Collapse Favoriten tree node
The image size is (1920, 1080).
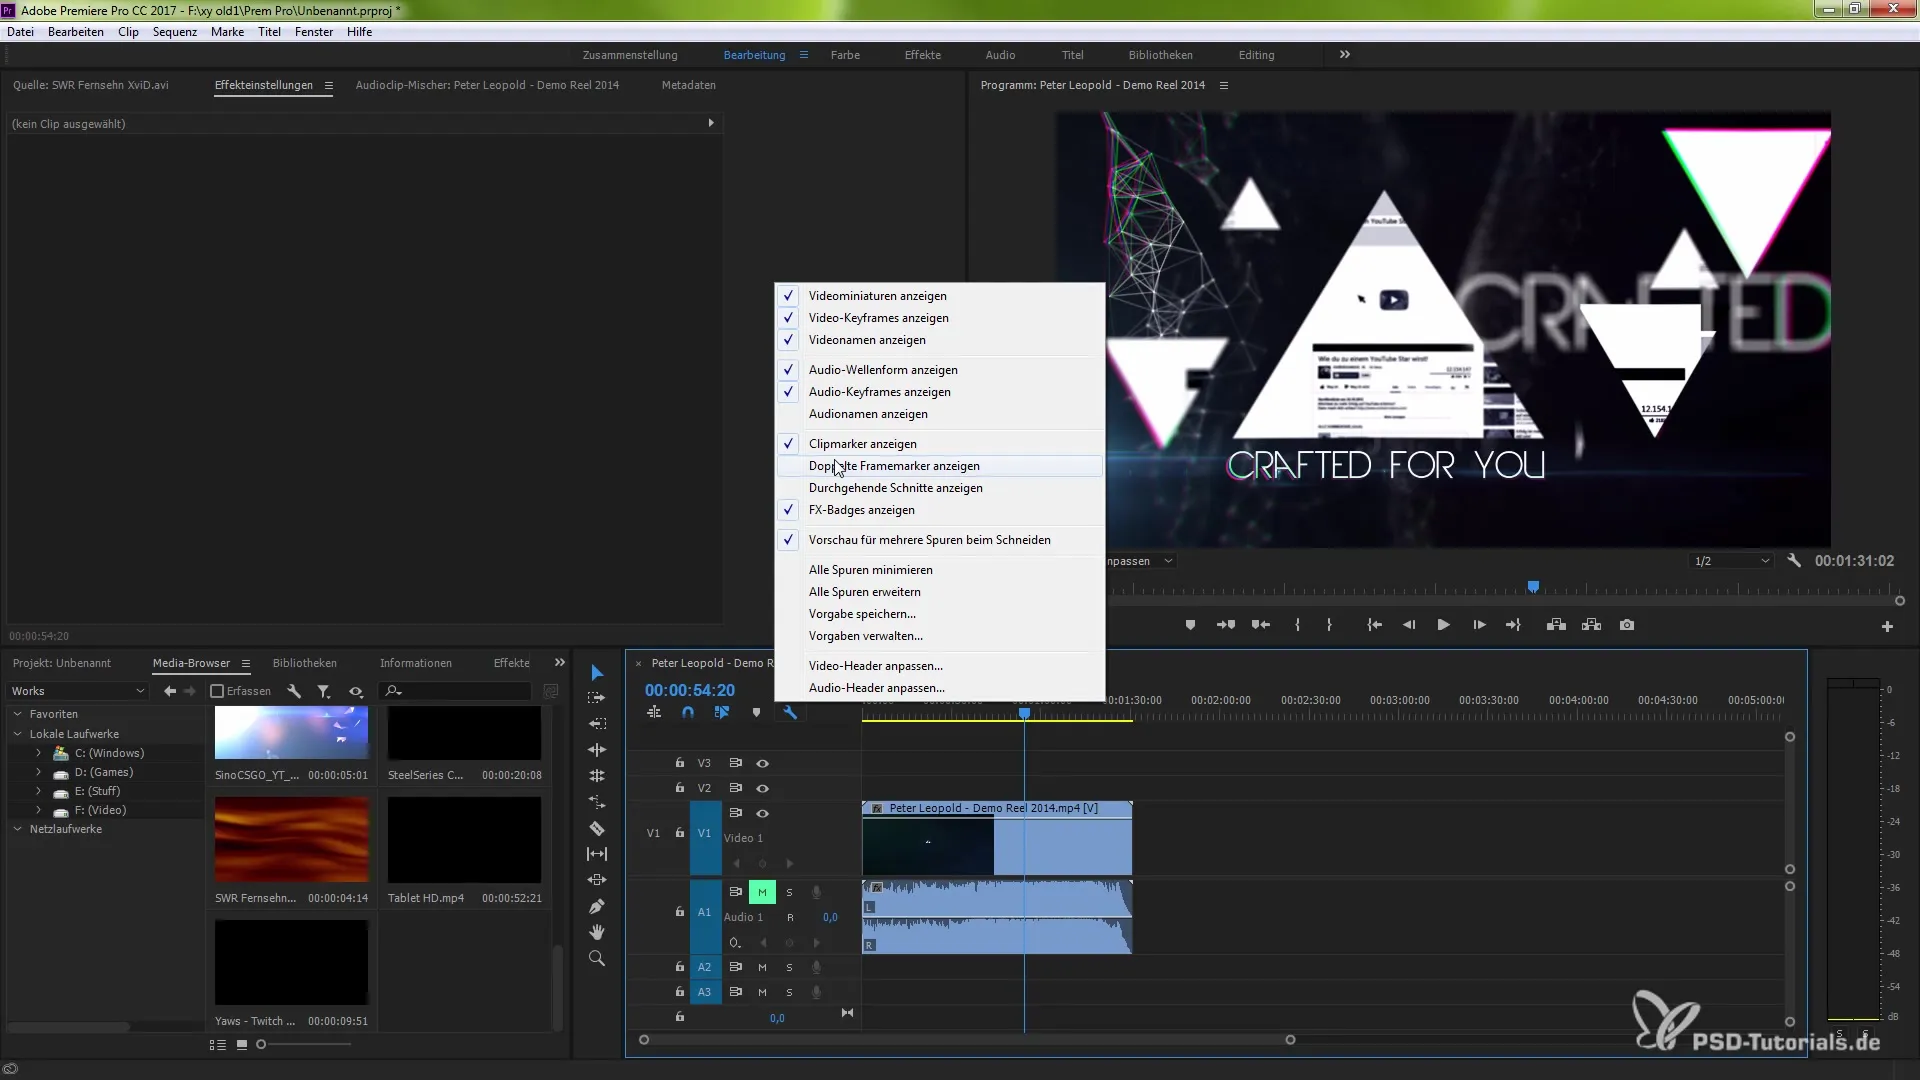(x=17, y=714)
